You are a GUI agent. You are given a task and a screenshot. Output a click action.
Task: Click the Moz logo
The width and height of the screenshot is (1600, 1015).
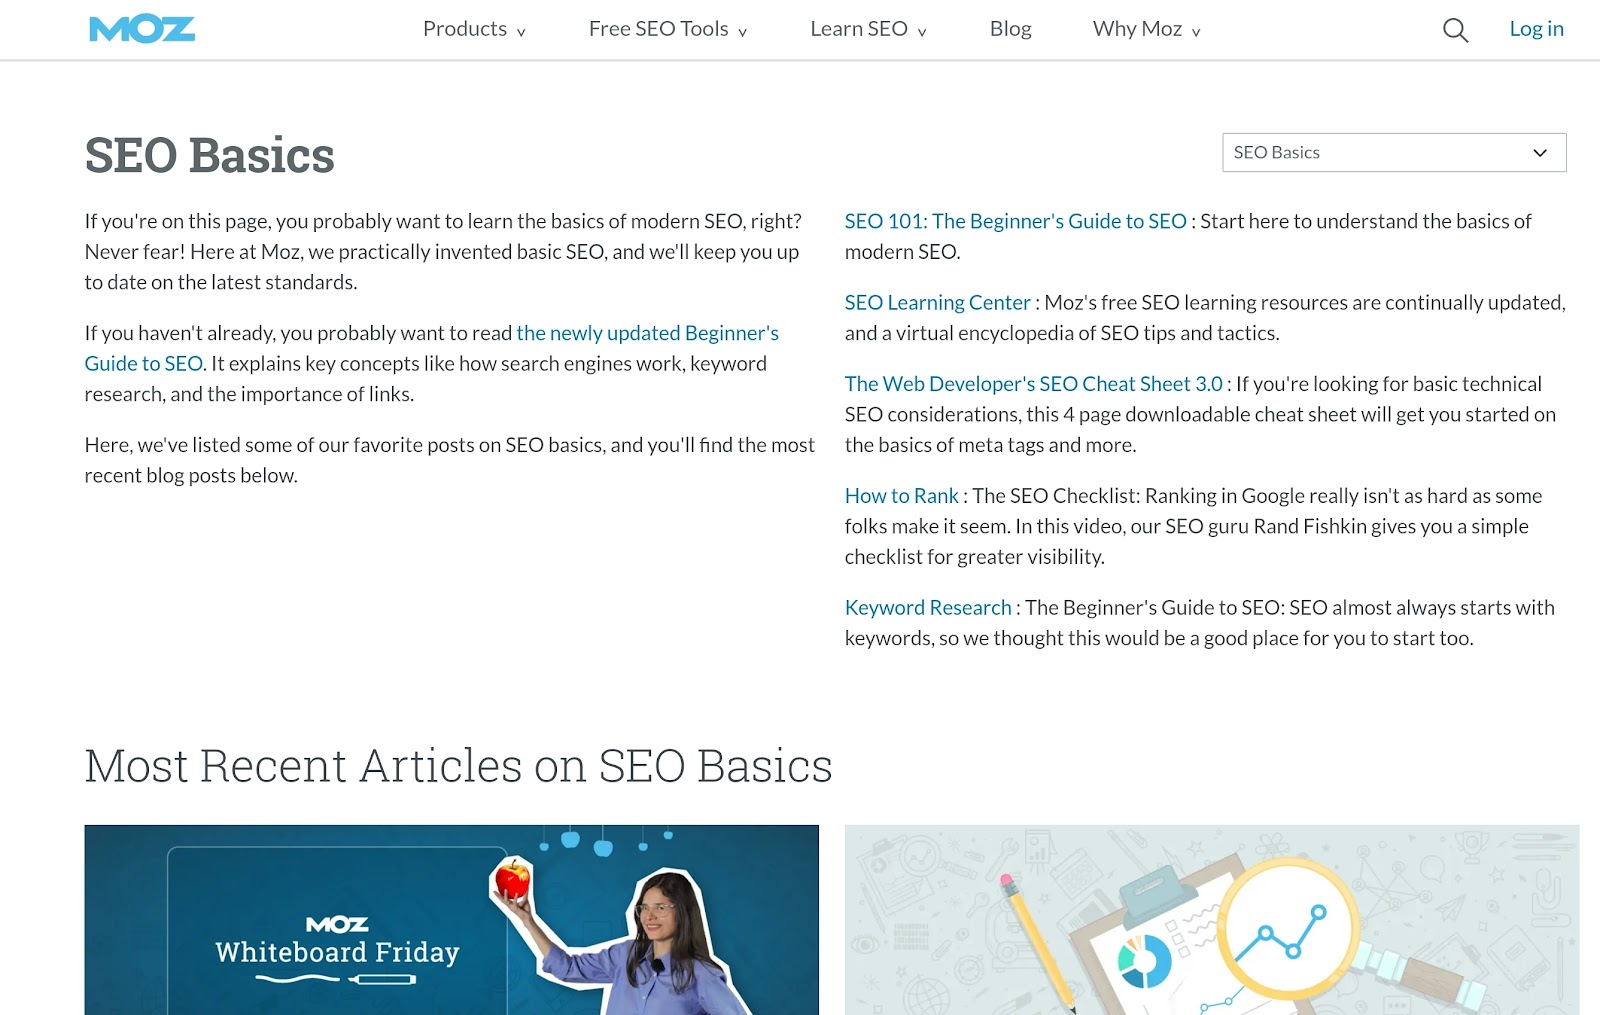[x=142, y=29]
